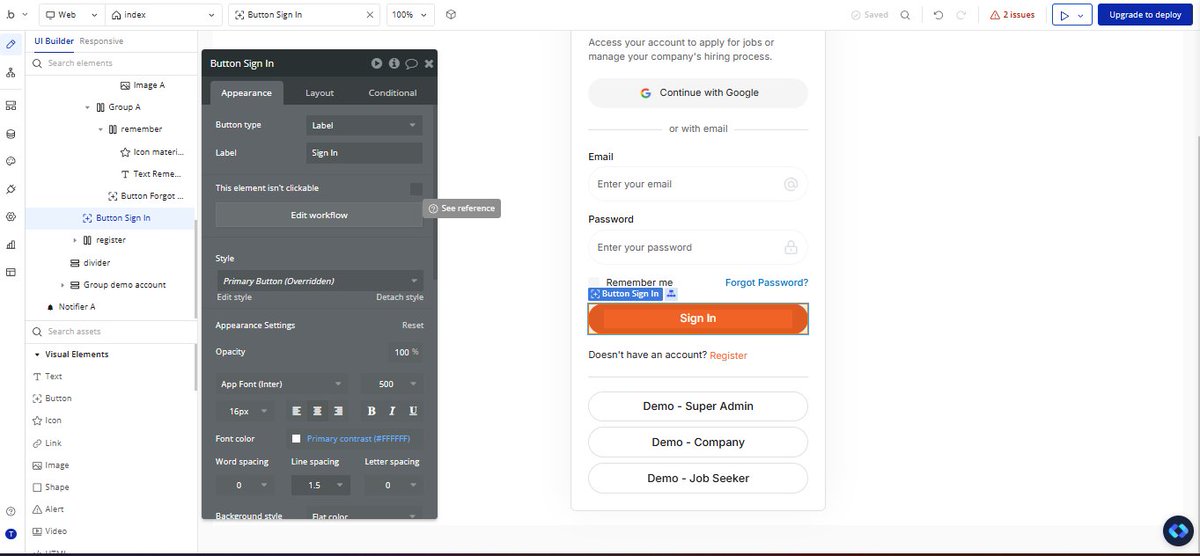Align text left
The height and width of the screenshot is (556, 1200).
pos(296,411)
